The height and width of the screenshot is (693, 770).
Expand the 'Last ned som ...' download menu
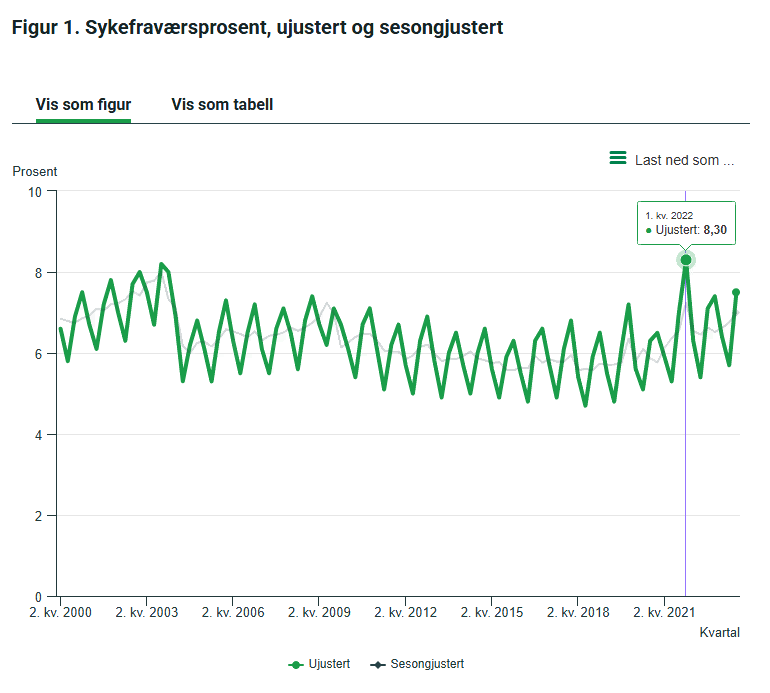684,160
